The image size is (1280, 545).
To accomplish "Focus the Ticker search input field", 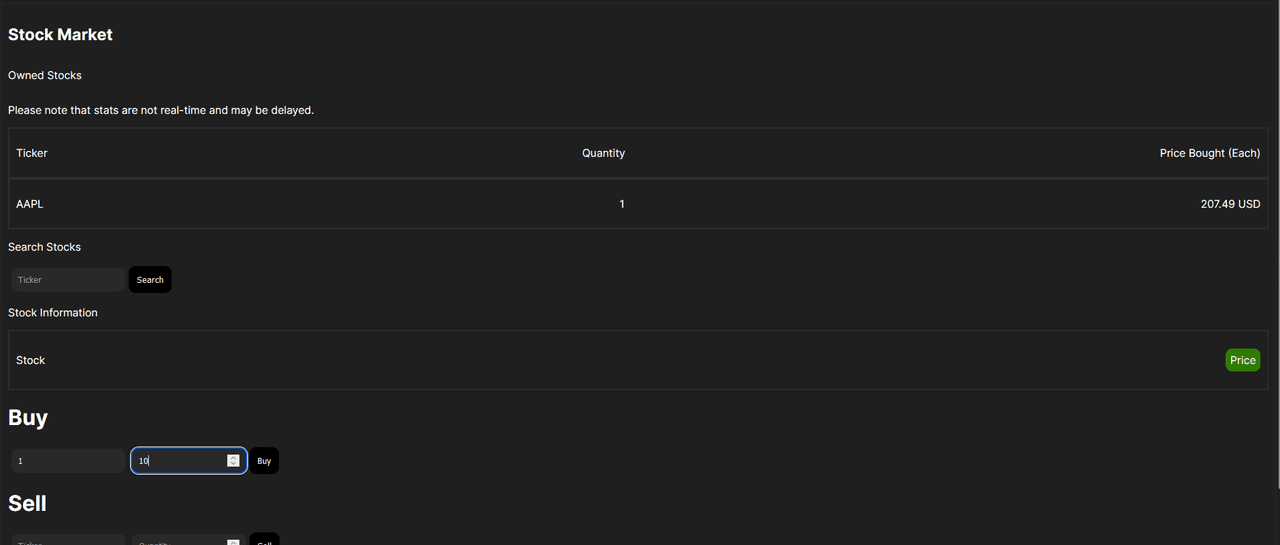I will [68, 280].
